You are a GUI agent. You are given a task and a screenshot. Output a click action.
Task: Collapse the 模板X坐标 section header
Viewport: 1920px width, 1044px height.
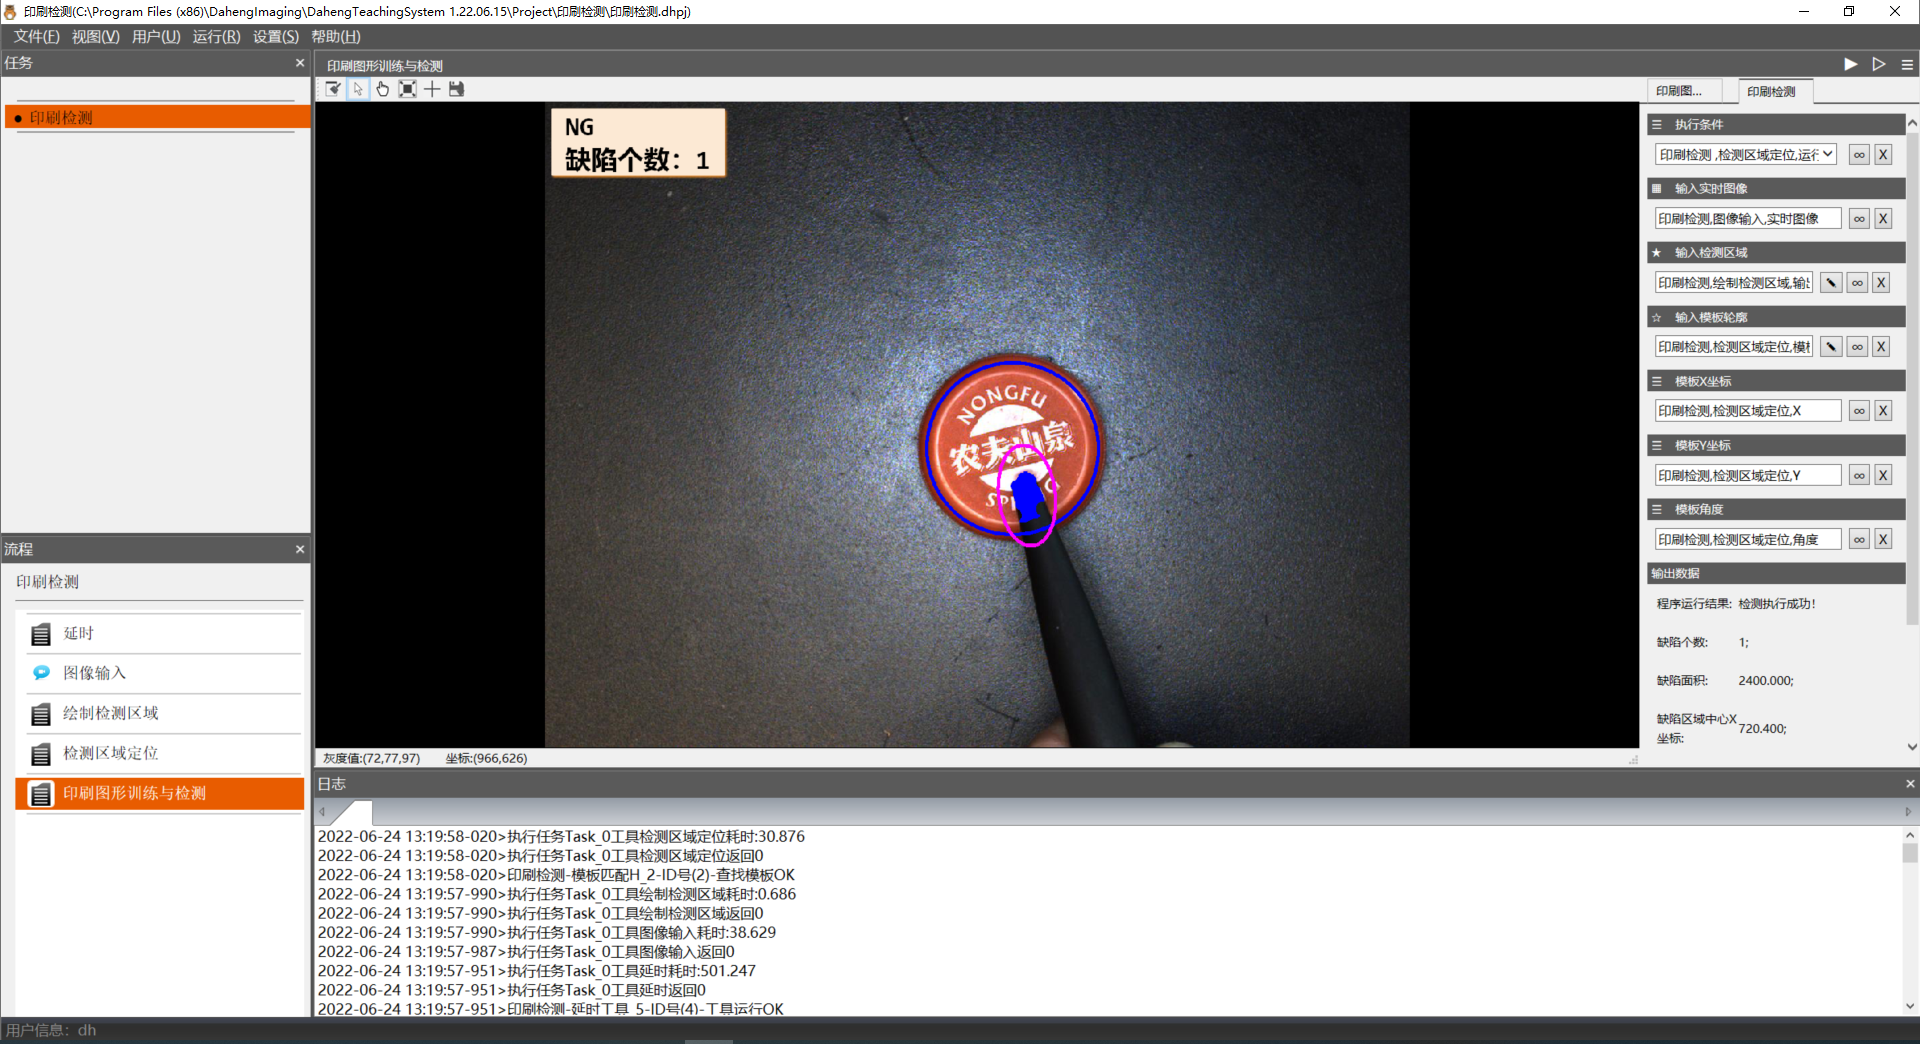(1775, 381)
